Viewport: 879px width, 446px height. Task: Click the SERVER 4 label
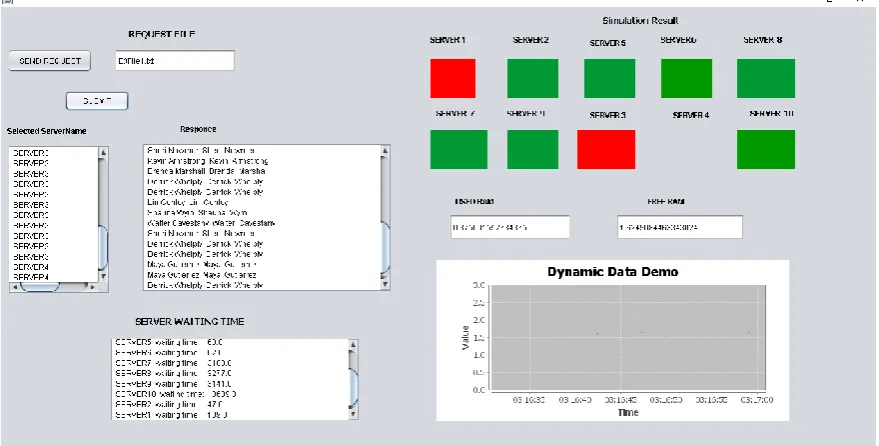[x=691, y=115]
